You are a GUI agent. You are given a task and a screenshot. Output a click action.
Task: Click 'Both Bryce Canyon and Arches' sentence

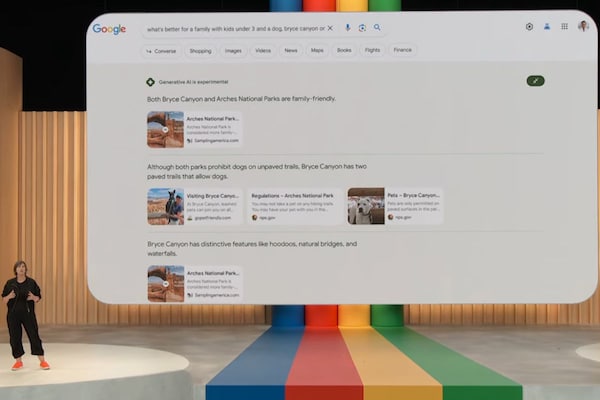pos(241,99)
